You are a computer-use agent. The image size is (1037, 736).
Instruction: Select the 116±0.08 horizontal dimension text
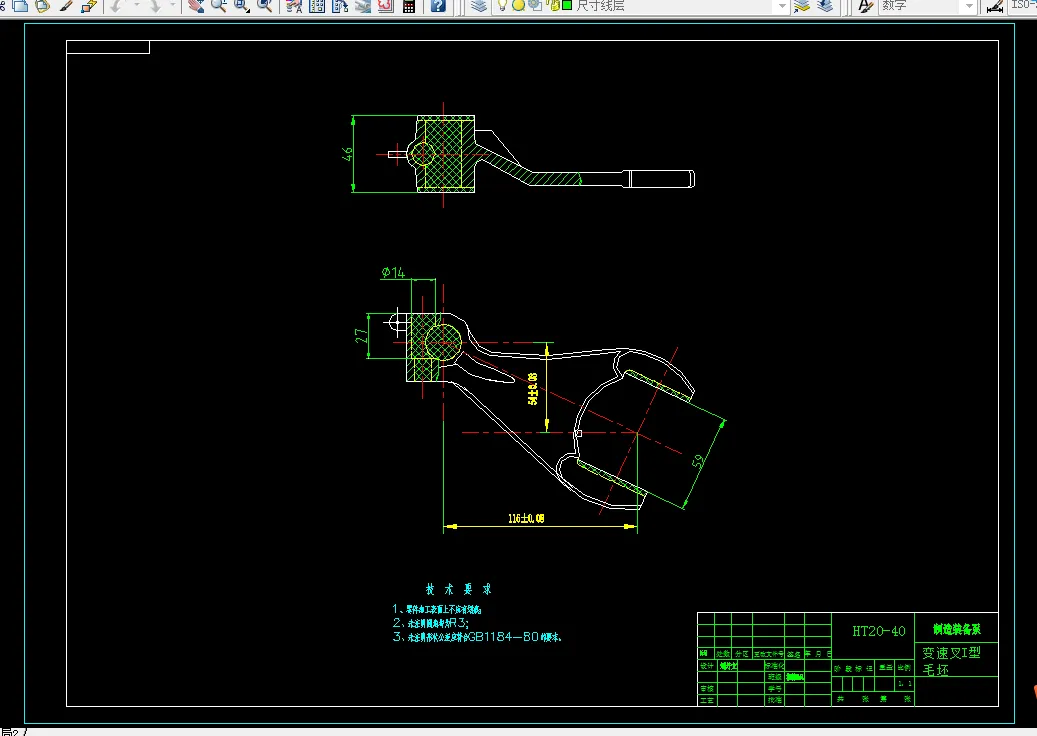point(526,518)
